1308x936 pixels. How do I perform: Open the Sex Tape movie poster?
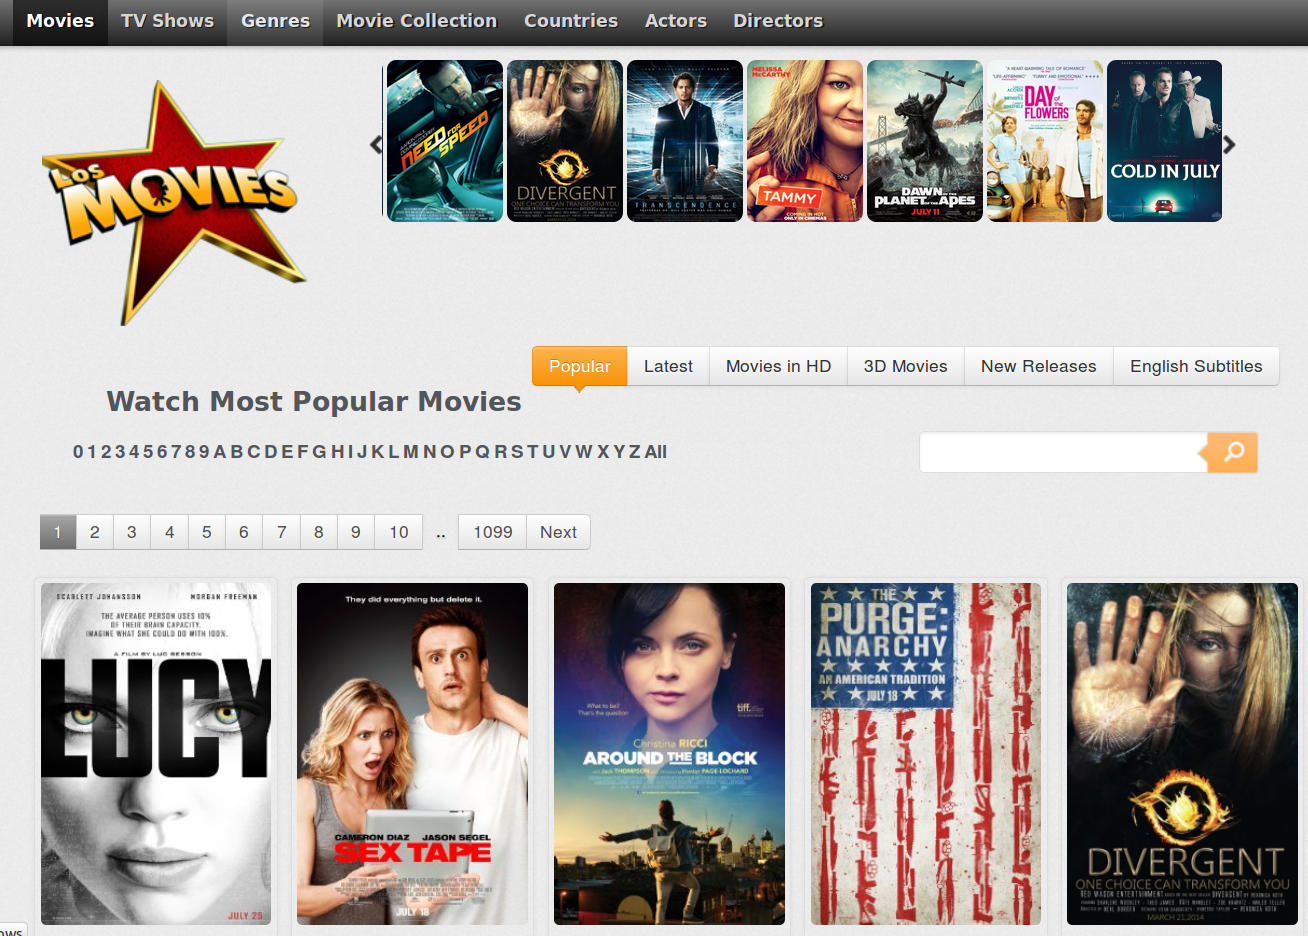[x=412, y=754]
